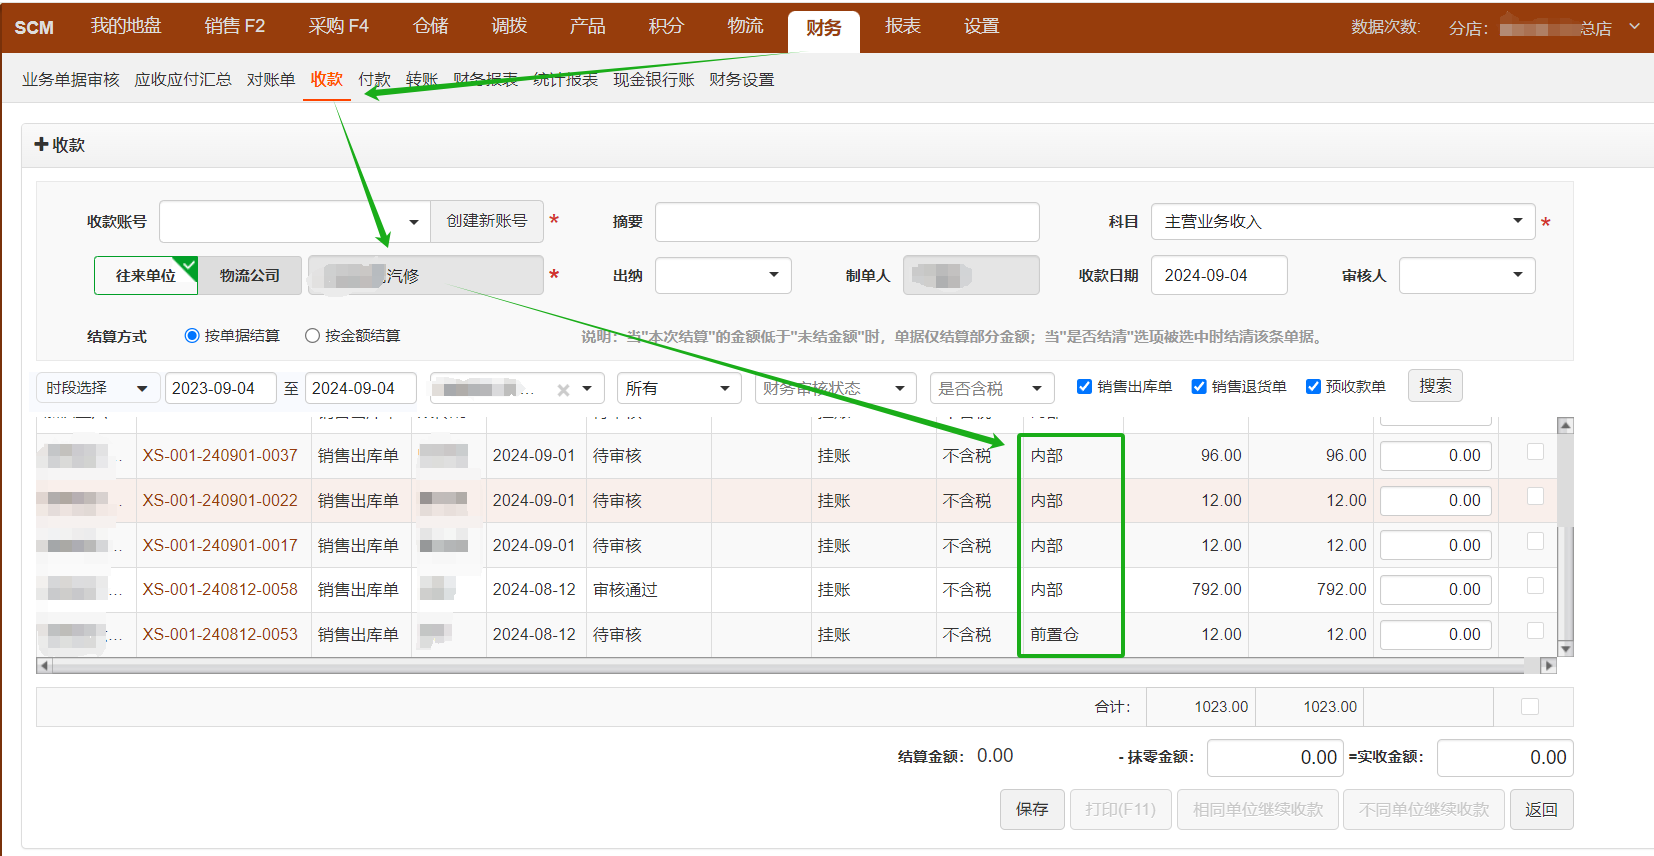Image resolution: width=1654 pixels, height=856 pixels.
Task: Click the table's scroll down arrow
Action: pos(1565,649)
